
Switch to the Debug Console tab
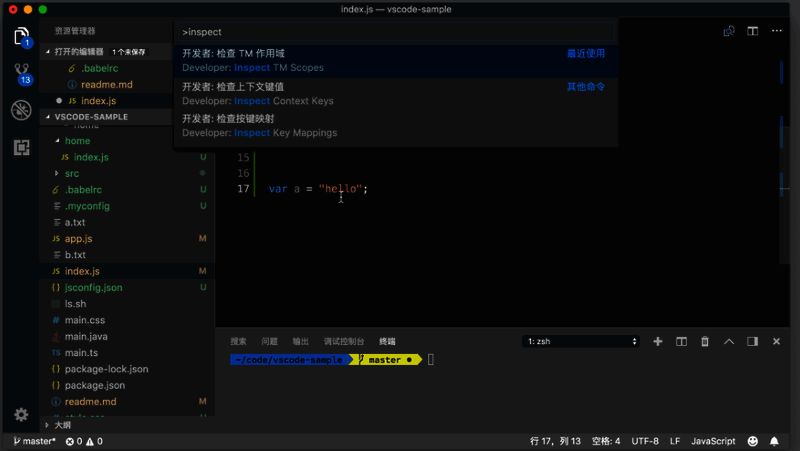coord(343,341)
